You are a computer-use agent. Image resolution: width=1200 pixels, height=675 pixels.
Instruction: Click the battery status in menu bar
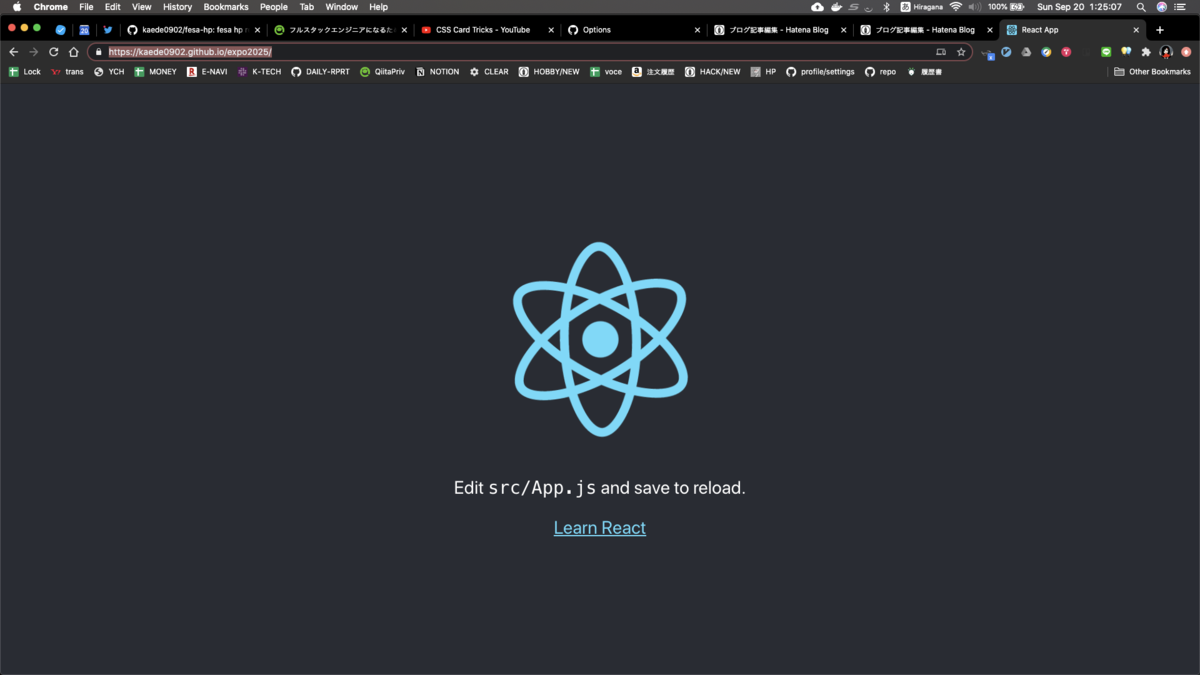pyautogui.click(x=1006, y=7)
